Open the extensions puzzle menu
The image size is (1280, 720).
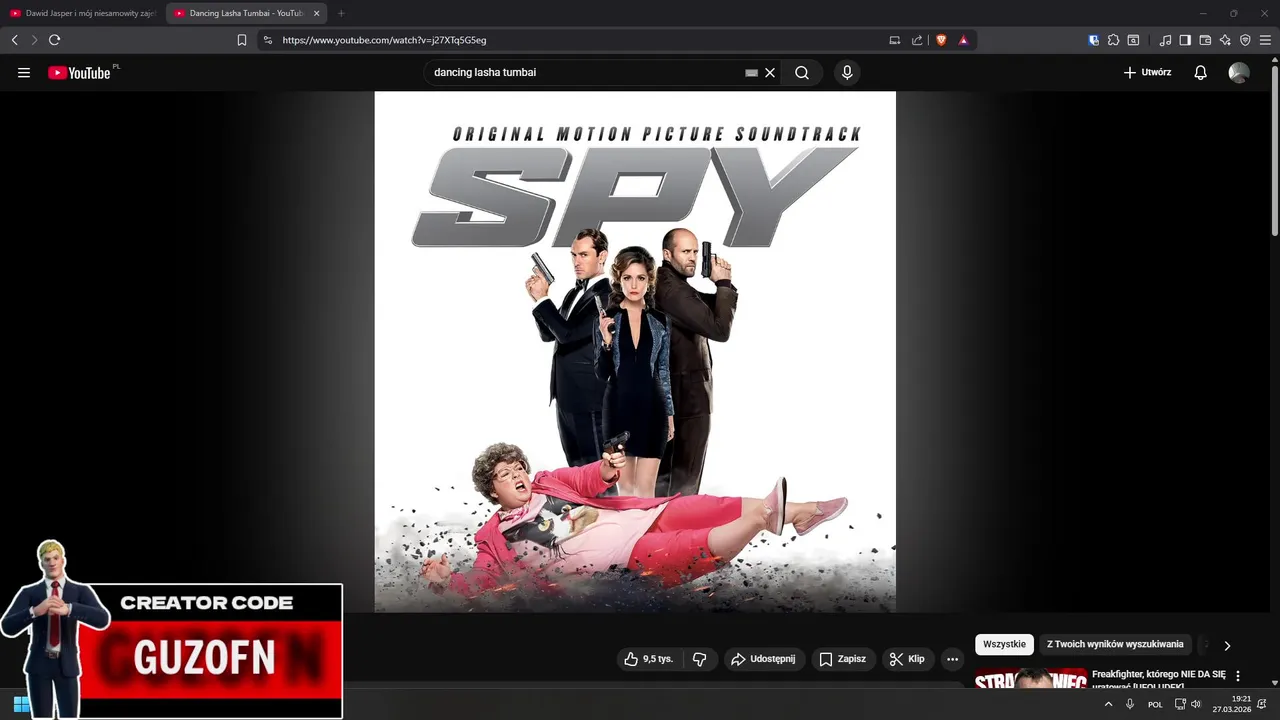point(1113,40)
